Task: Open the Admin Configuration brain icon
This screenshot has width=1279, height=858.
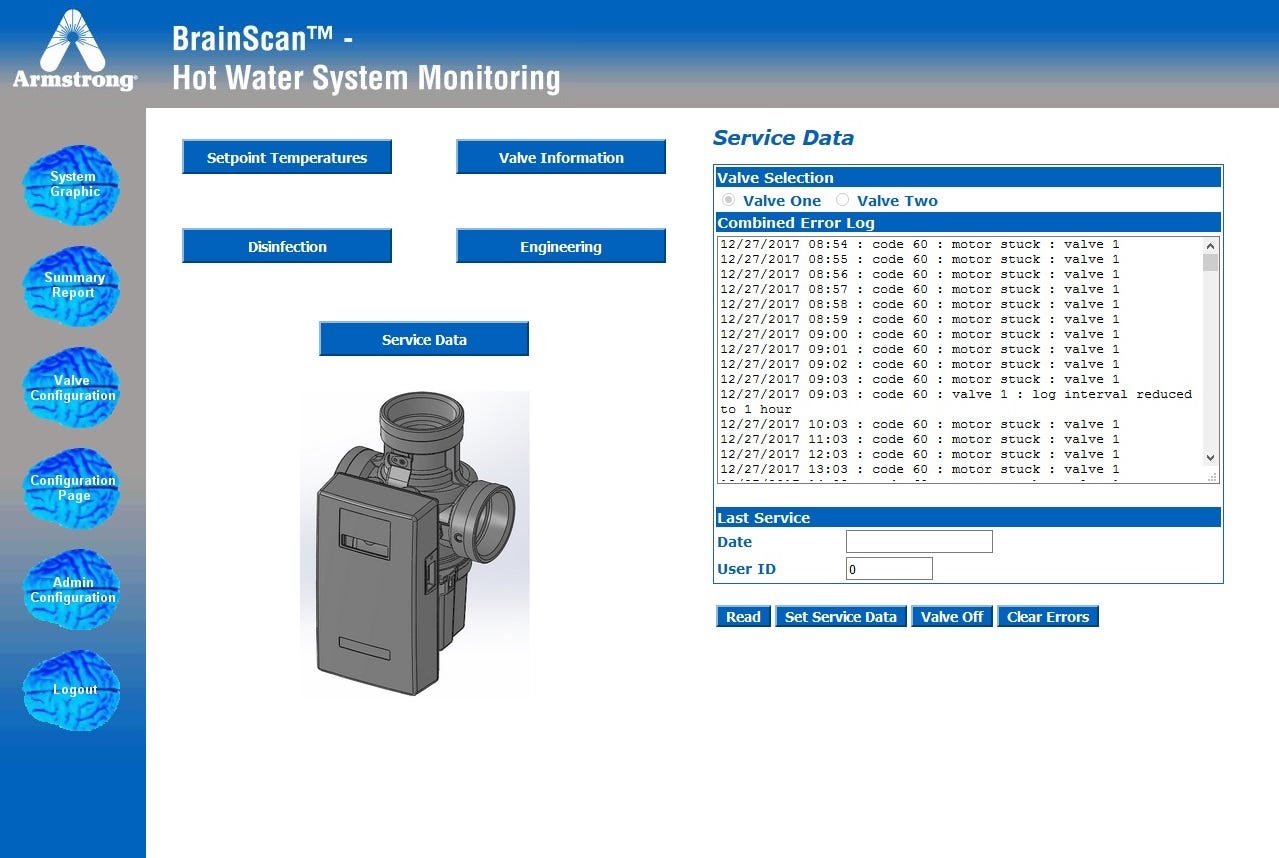Action: pos(73,590)
